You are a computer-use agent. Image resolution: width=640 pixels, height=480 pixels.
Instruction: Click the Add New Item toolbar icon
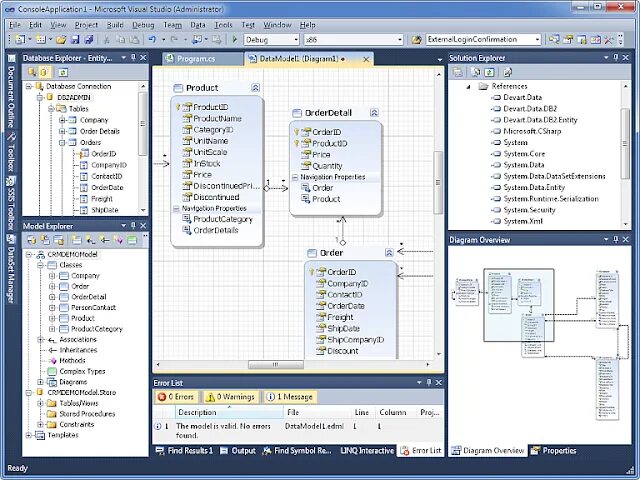click(x=41, y=40)
